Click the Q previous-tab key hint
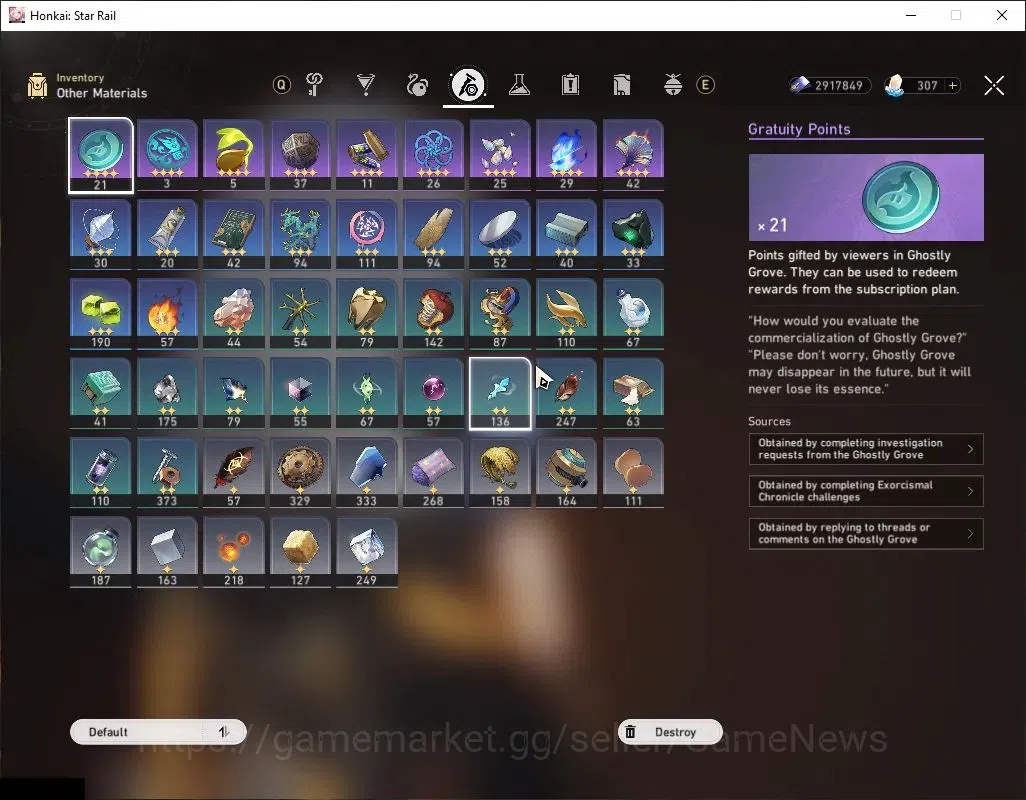 281,85
